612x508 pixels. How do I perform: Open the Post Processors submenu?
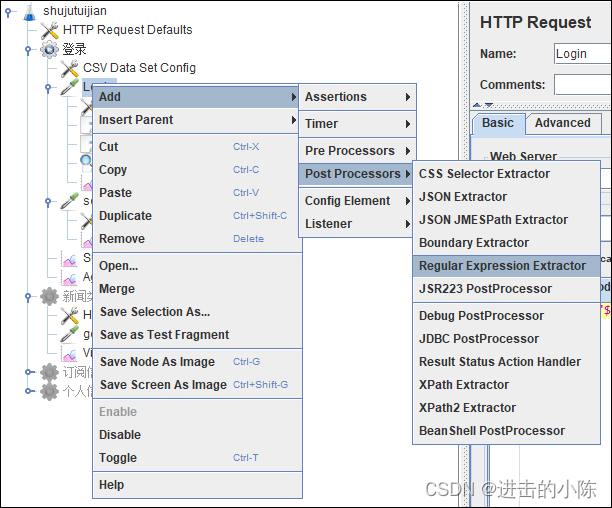pyautogui.click(x=356, y=174)
